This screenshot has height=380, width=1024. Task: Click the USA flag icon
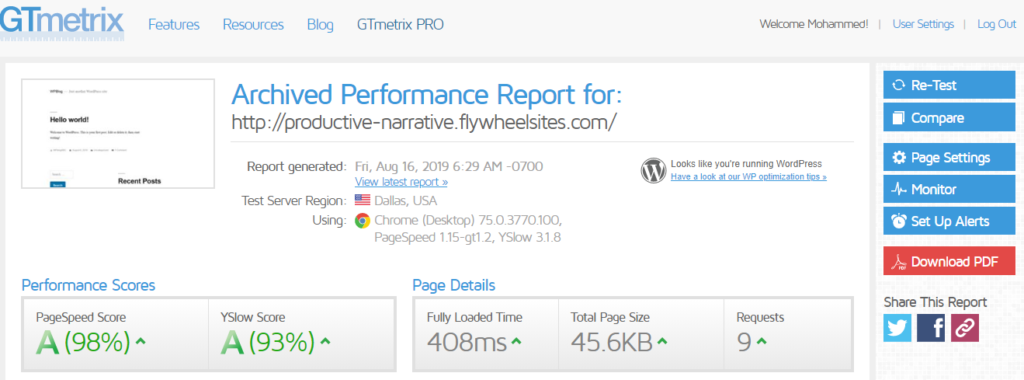(362, 200)
